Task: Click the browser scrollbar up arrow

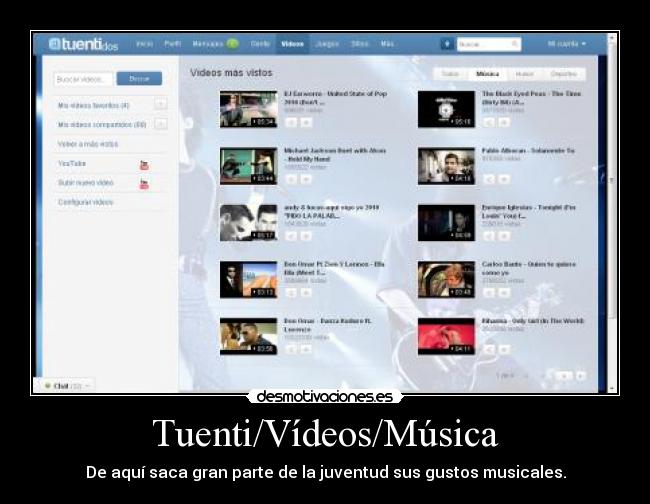Action: click(x=611, y=37)
